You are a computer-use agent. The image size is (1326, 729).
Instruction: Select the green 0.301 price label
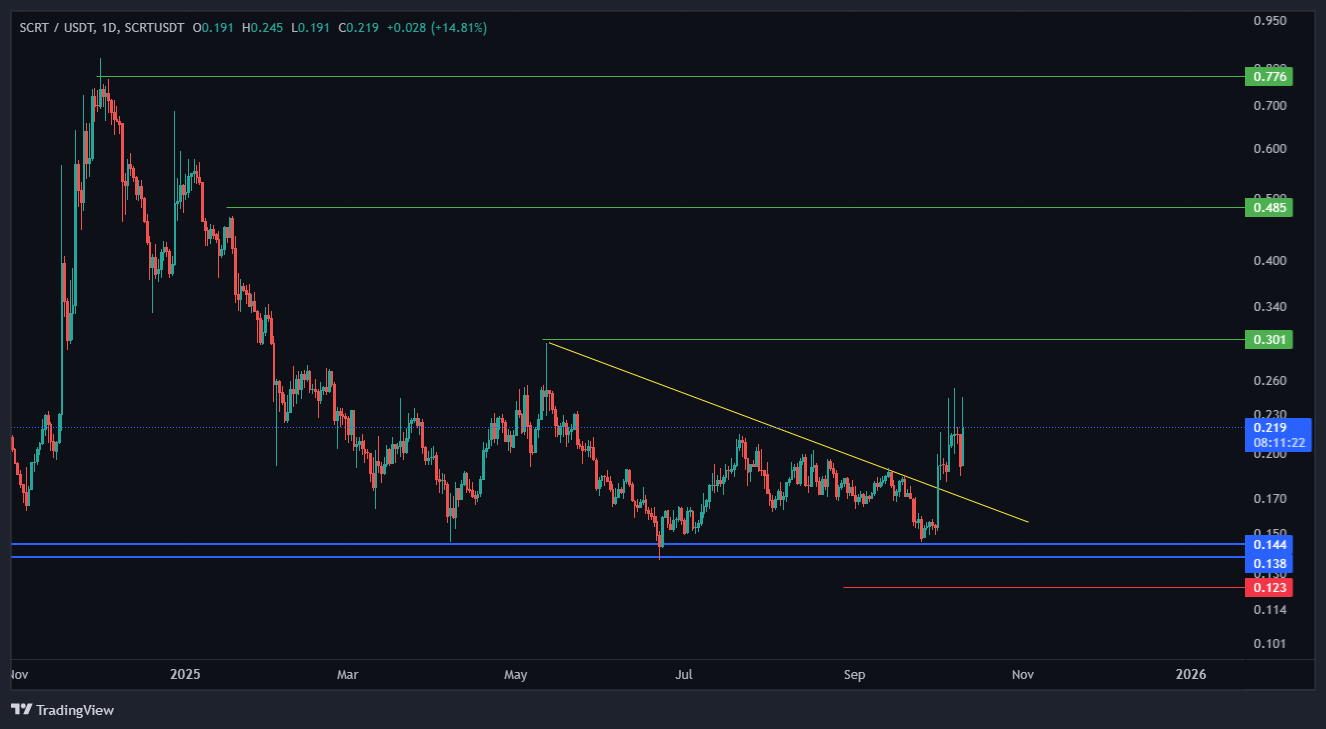tap(1268, 340)
